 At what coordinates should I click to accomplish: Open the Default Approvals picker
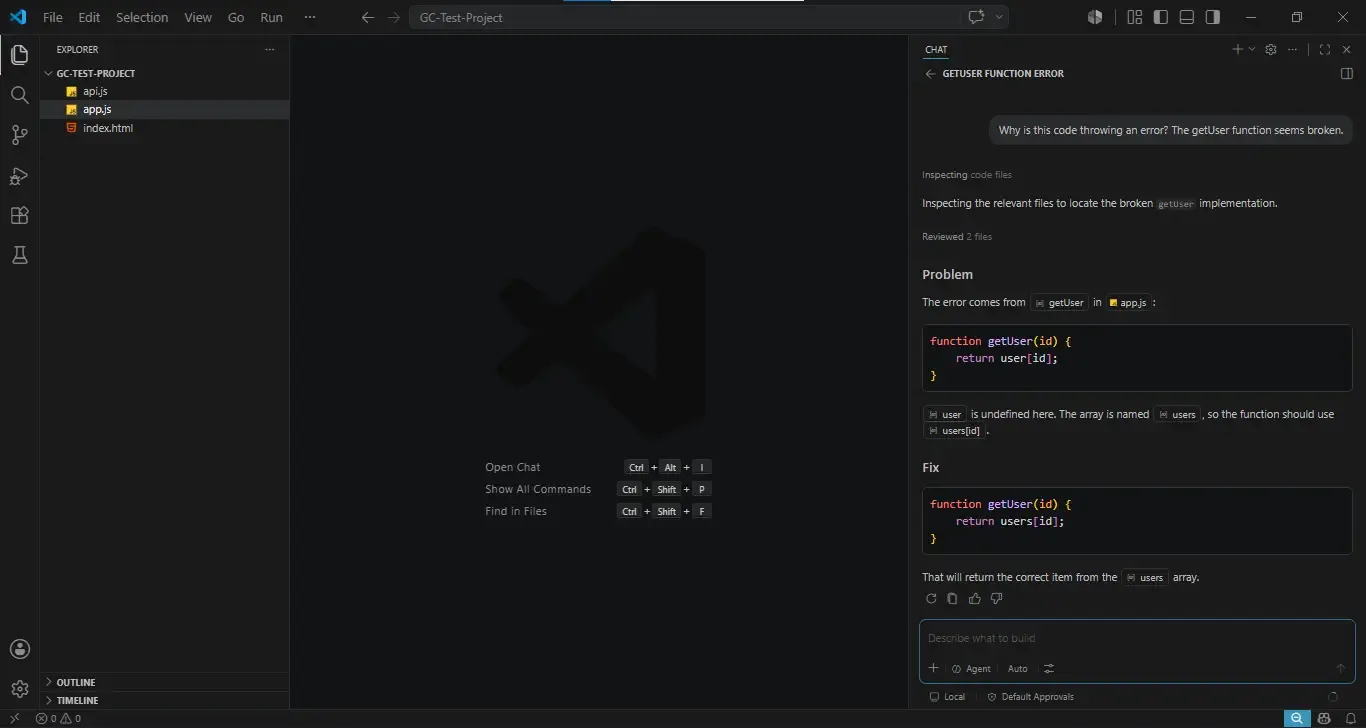1030,697
